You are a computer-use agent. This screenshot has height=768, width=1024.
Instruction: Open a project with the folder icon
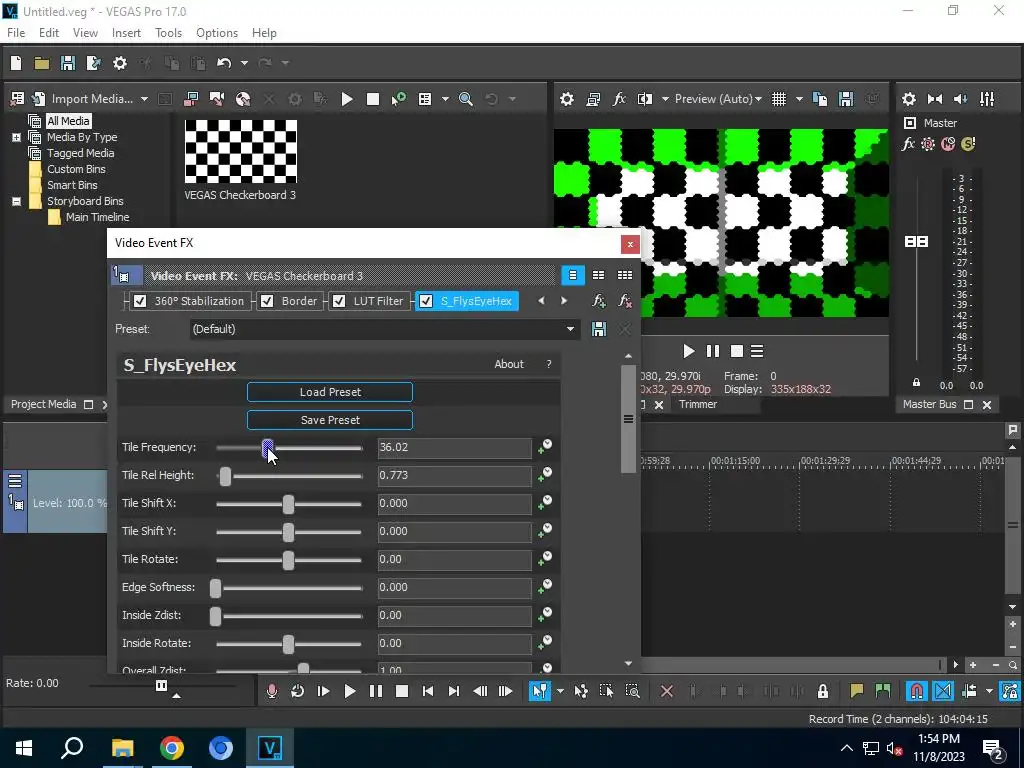point(42,63)
